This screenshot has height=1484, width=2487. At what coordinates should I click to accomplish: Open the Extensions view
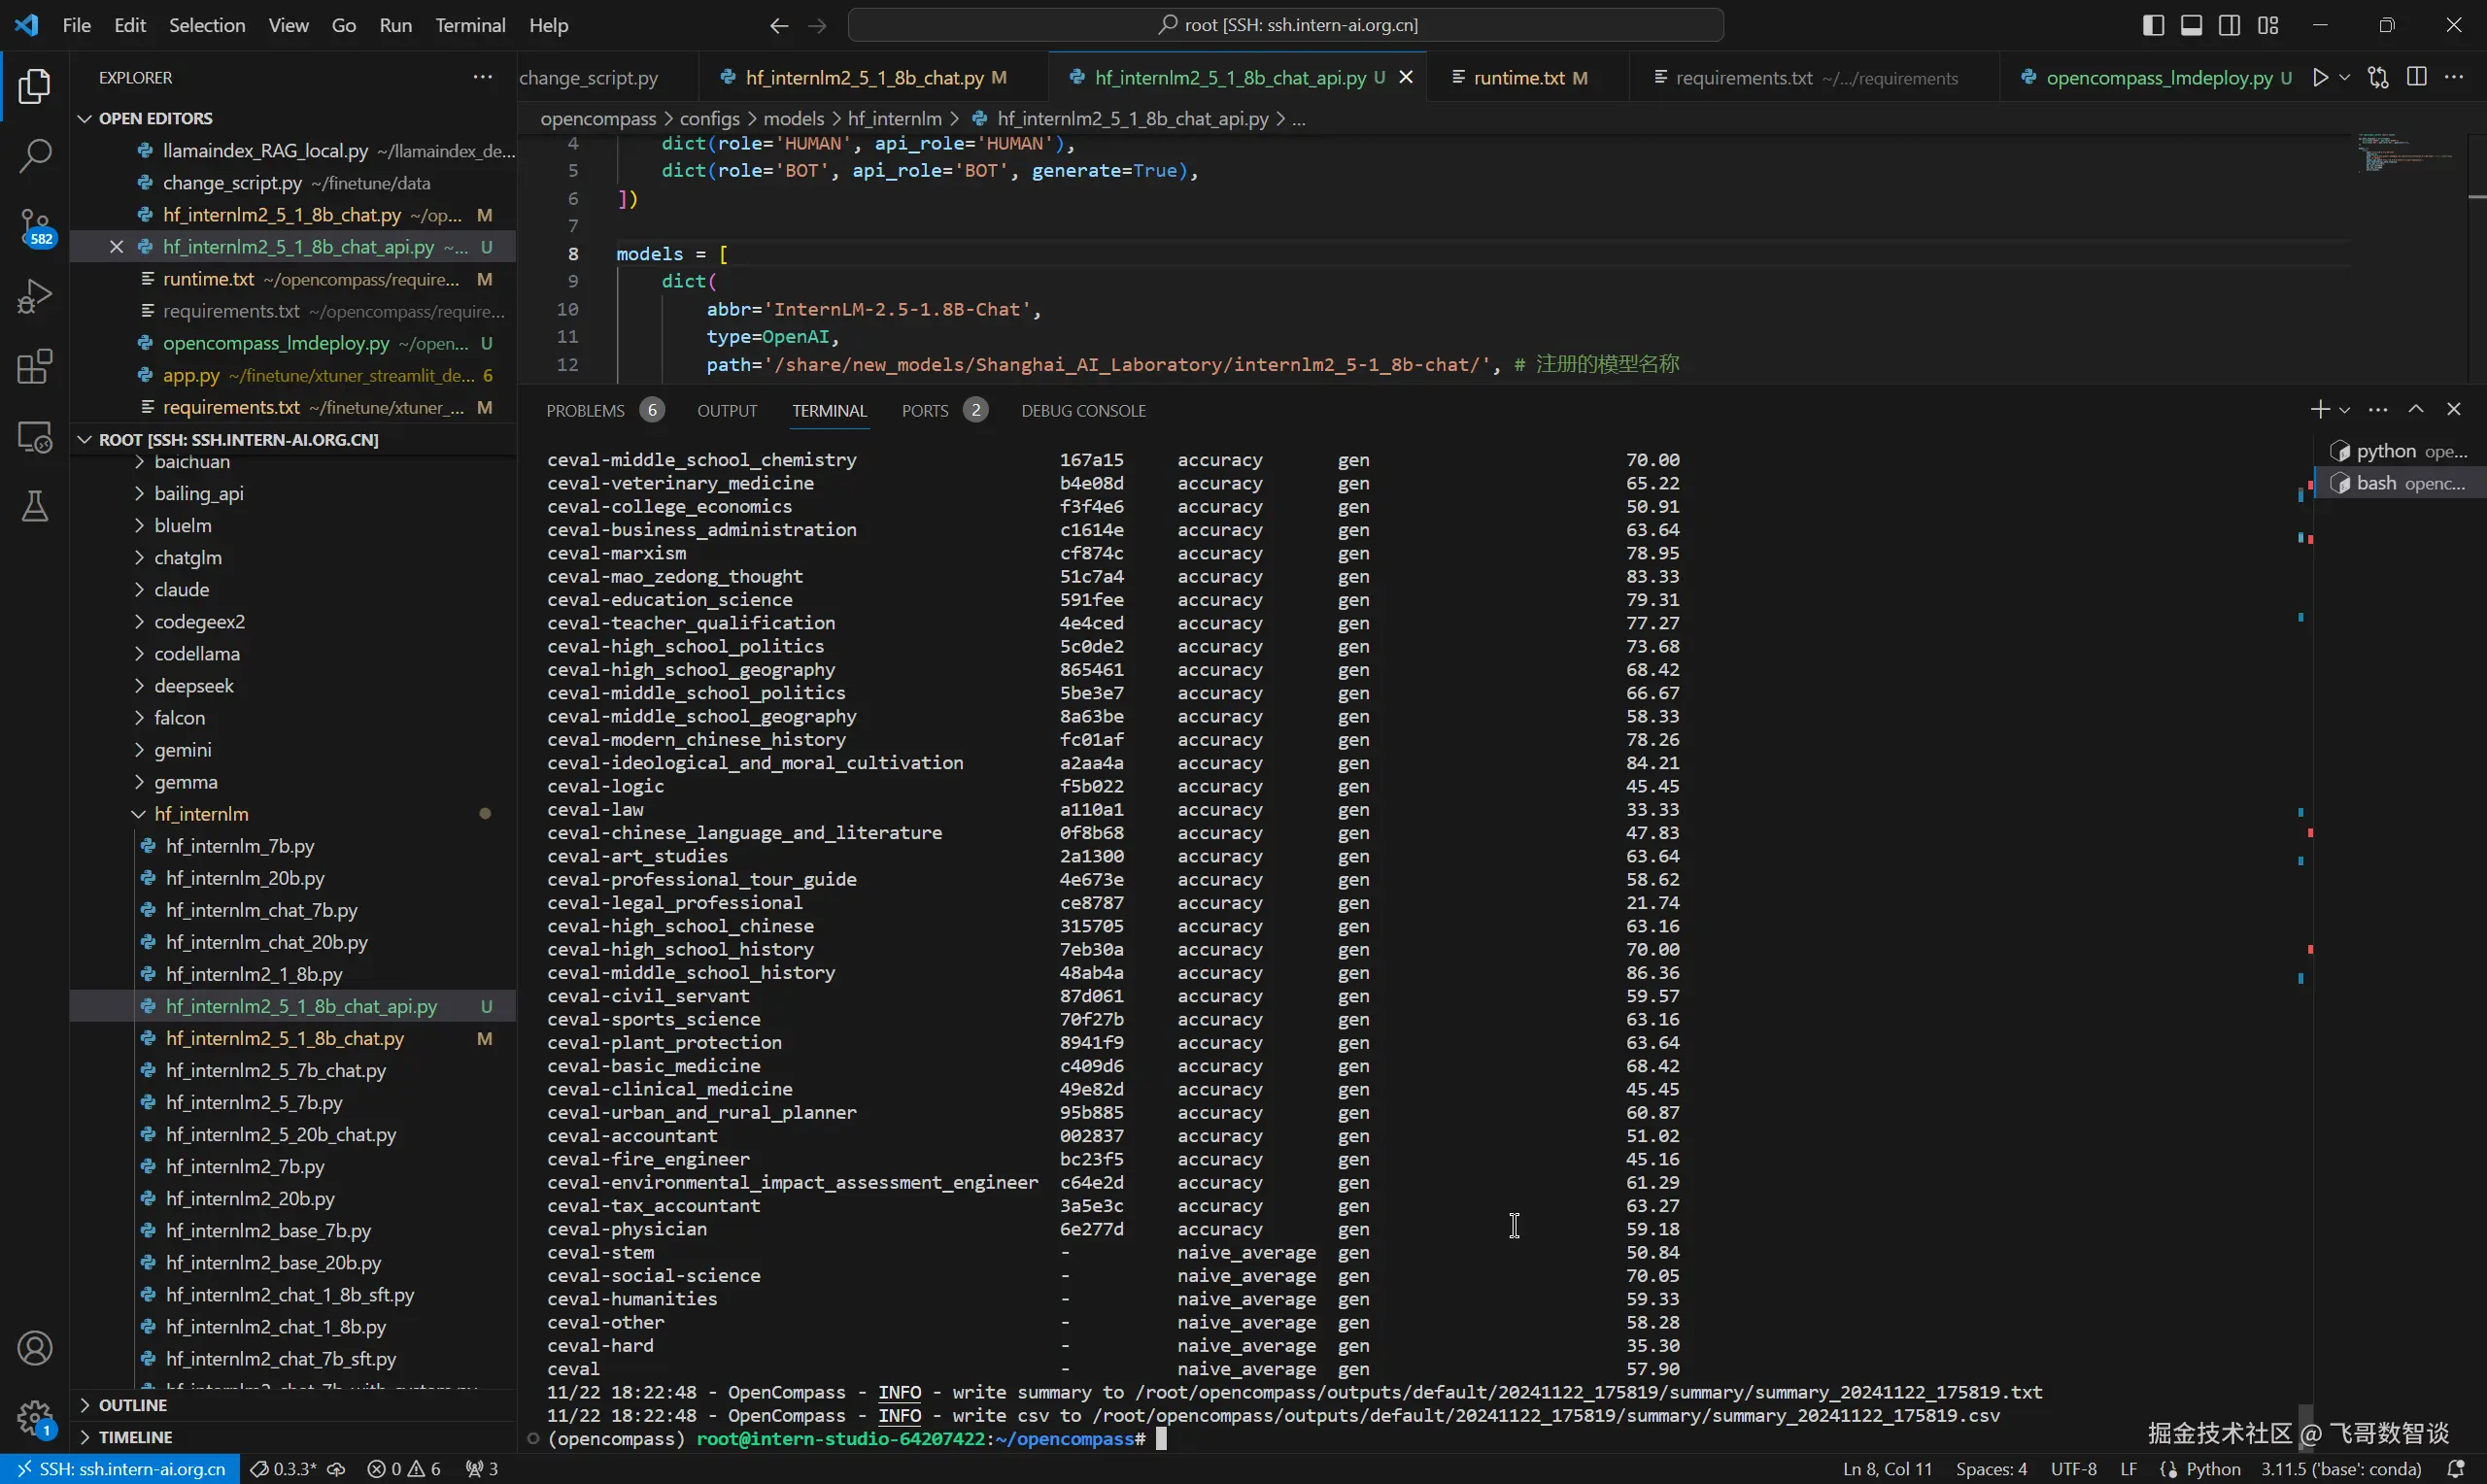(x=35, y=367)
